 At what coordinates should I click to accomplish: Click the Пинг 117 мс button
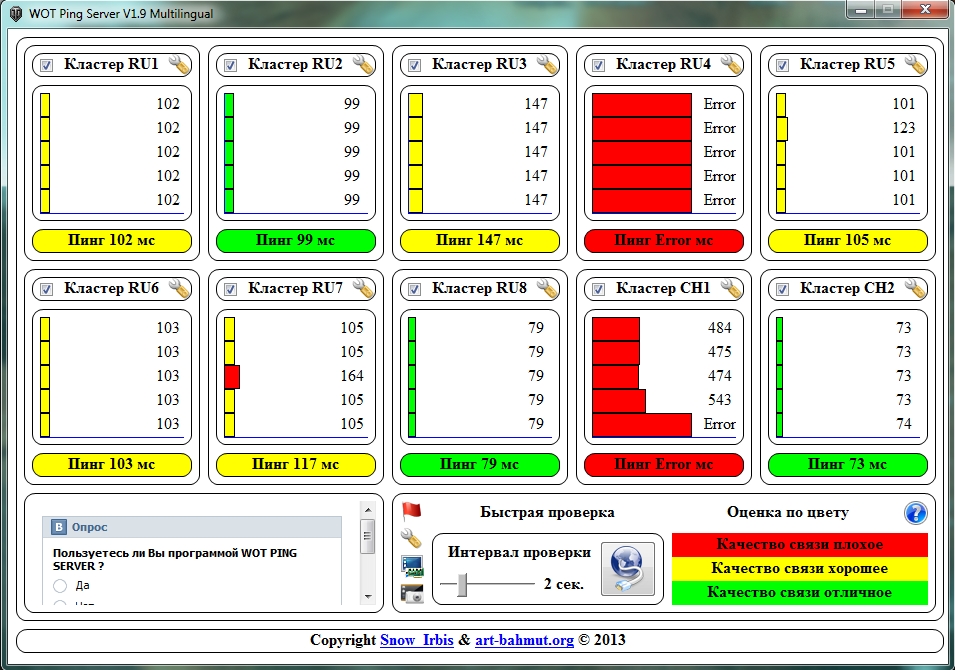[x=295, y=465]
